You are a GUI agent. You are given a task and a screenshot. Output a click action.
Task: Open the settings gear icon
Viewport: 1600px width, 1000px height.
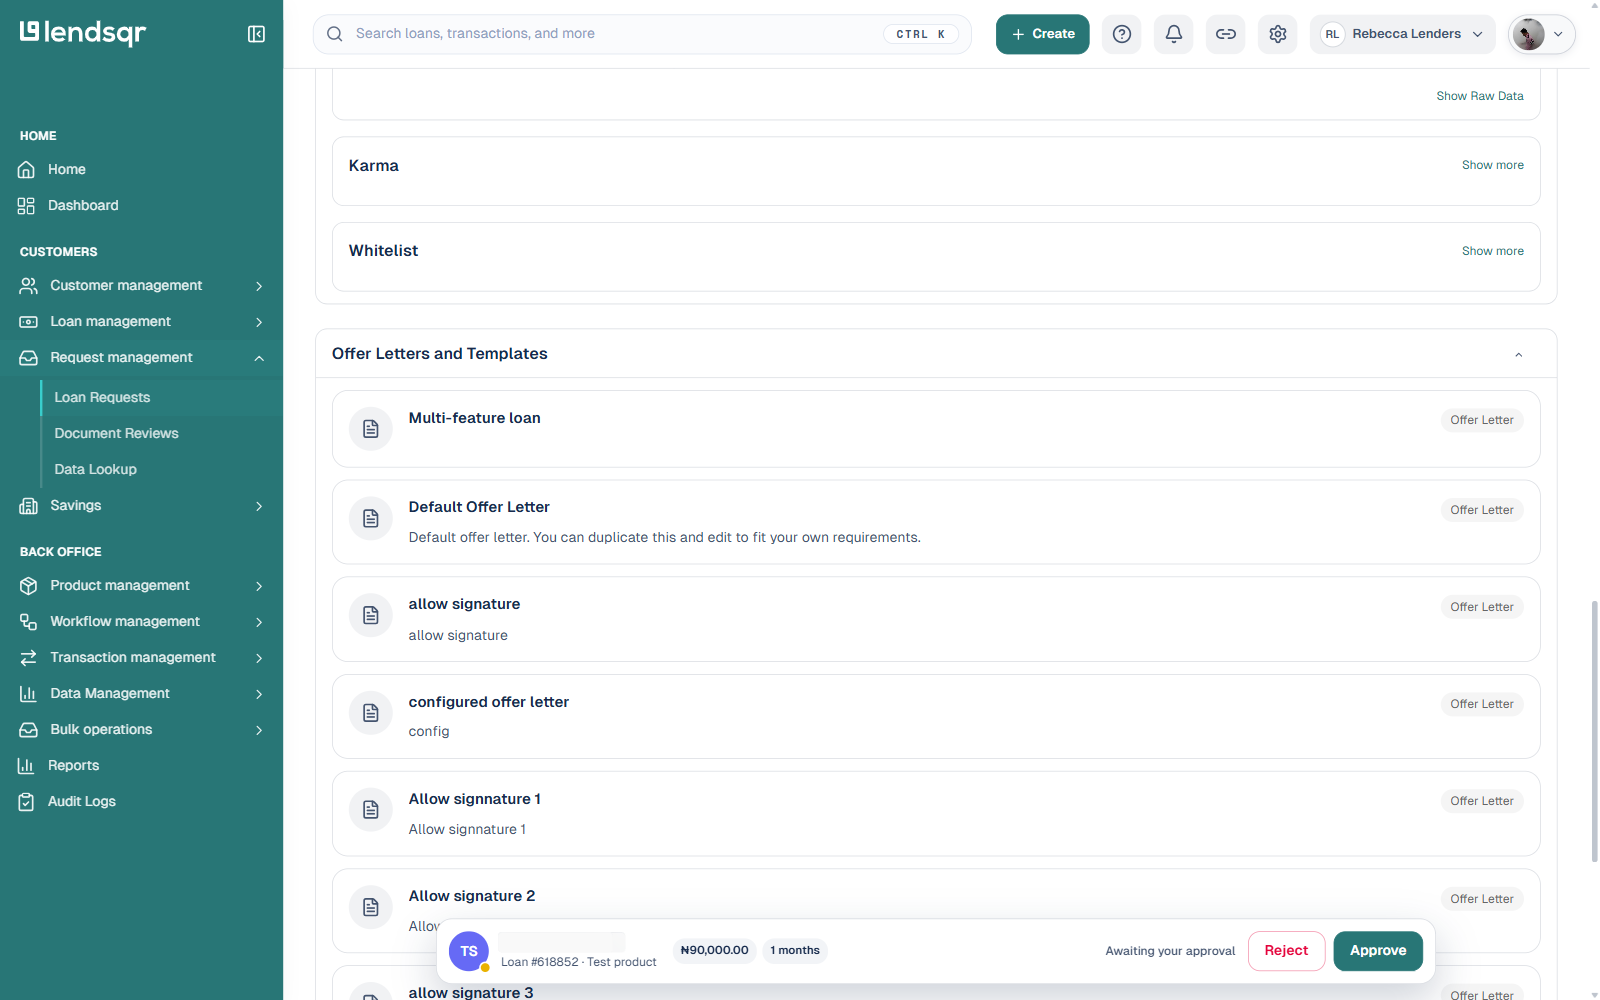[1278, 34]
